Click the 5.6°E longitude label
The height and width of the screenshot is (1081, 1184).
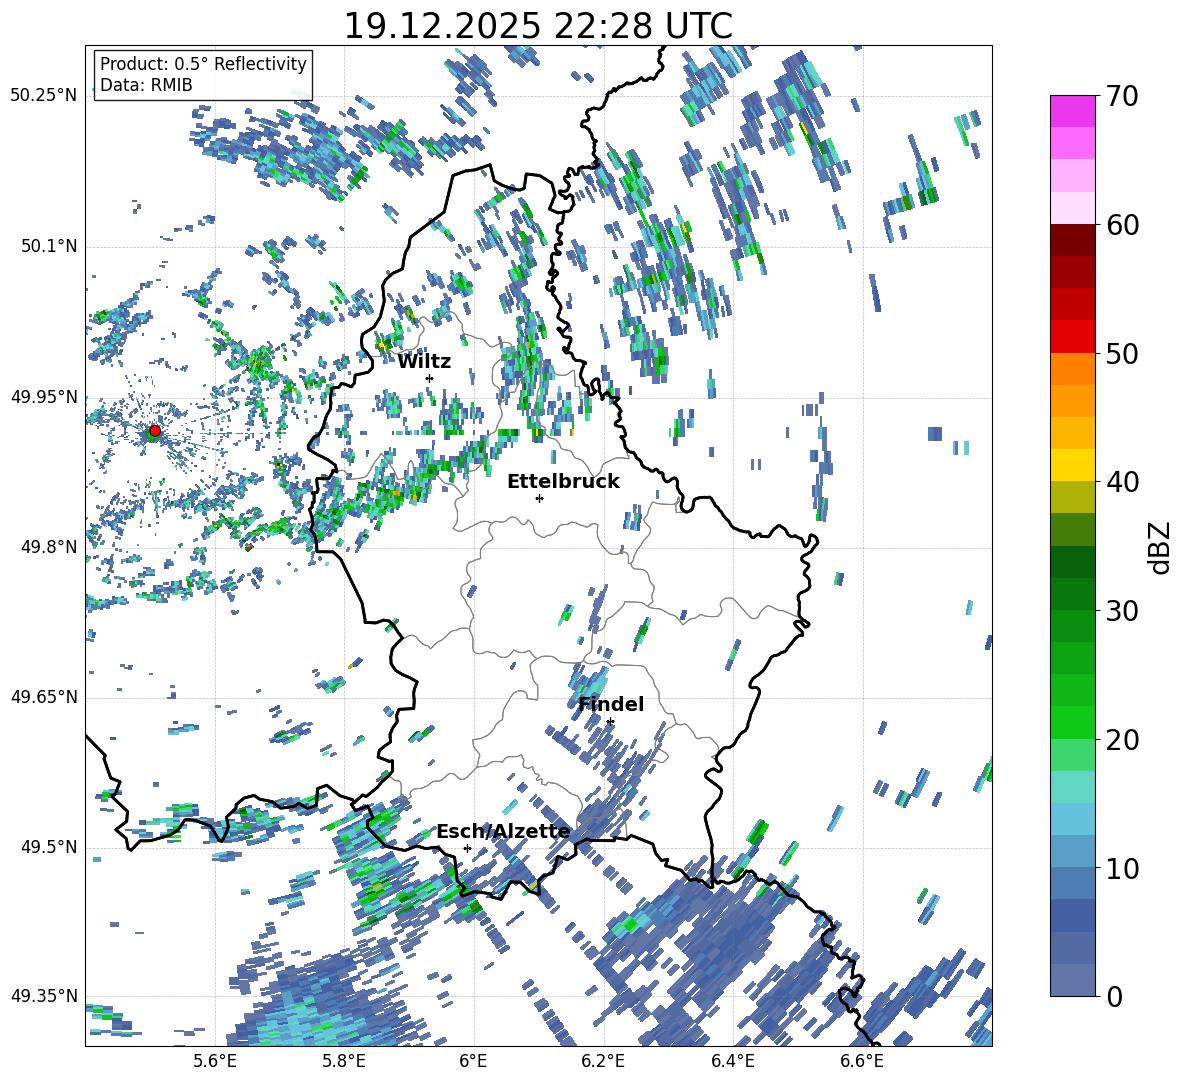215,1061
